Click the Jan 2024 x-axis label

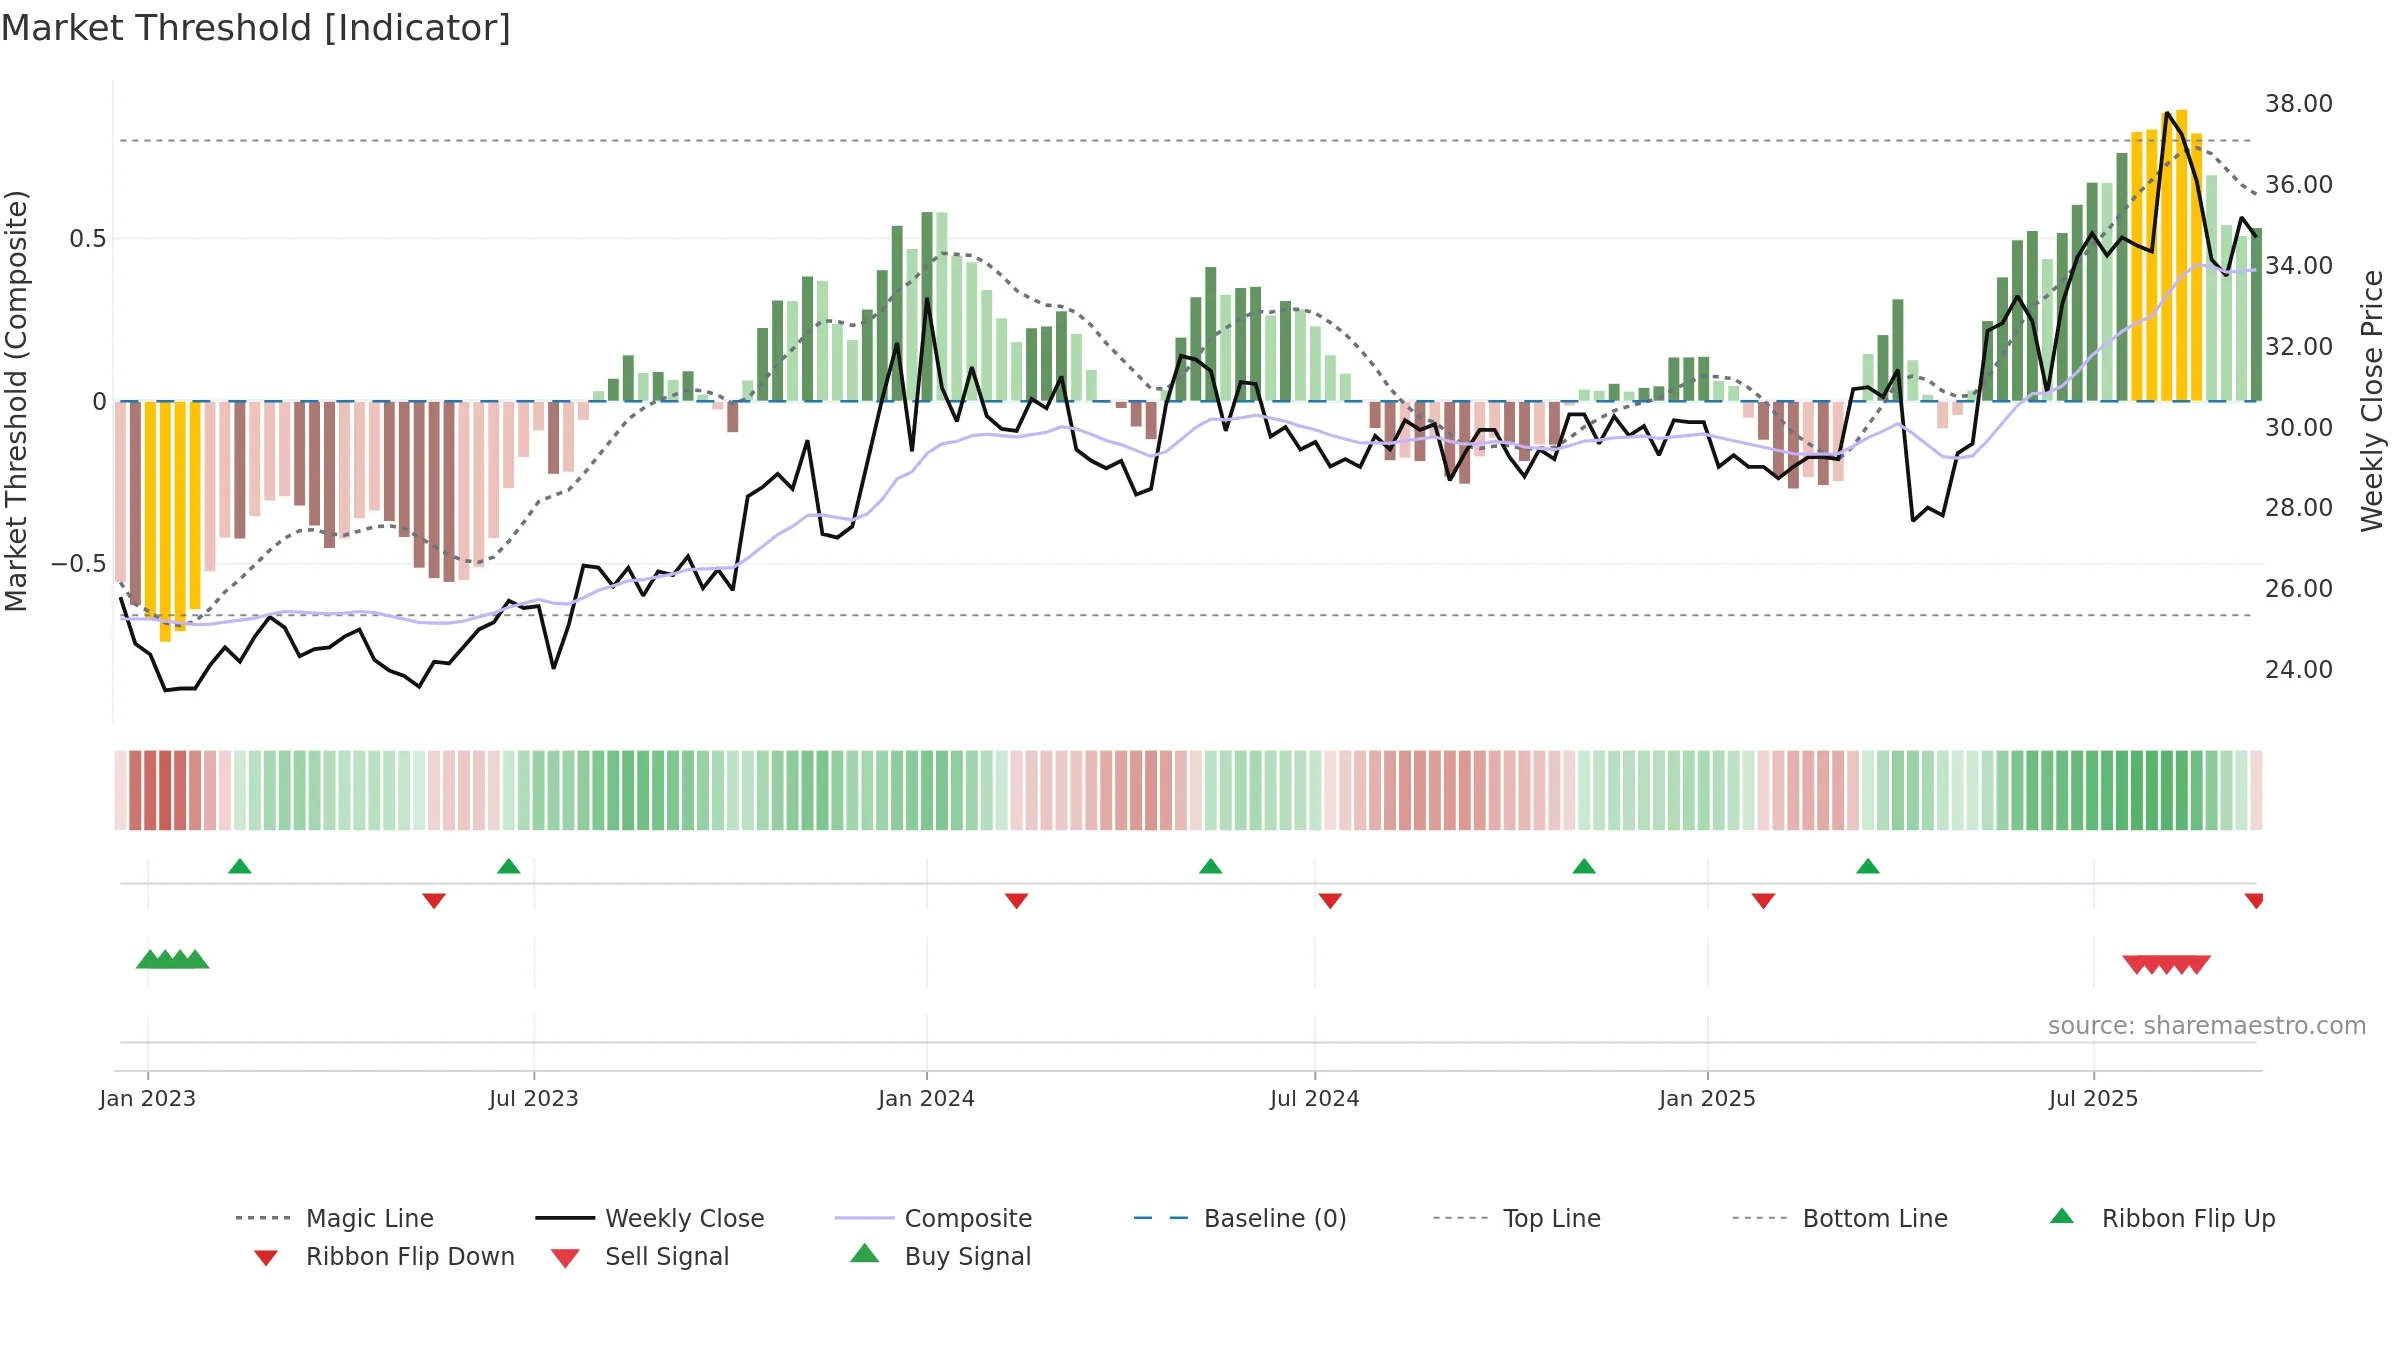(927, 1098)
